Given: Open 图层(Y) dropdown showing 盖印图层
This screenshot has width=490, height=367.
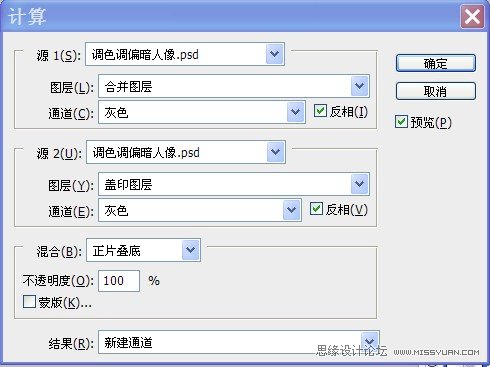Looking at the screenshot, I should pyautogui.click(x=234, y=184).
